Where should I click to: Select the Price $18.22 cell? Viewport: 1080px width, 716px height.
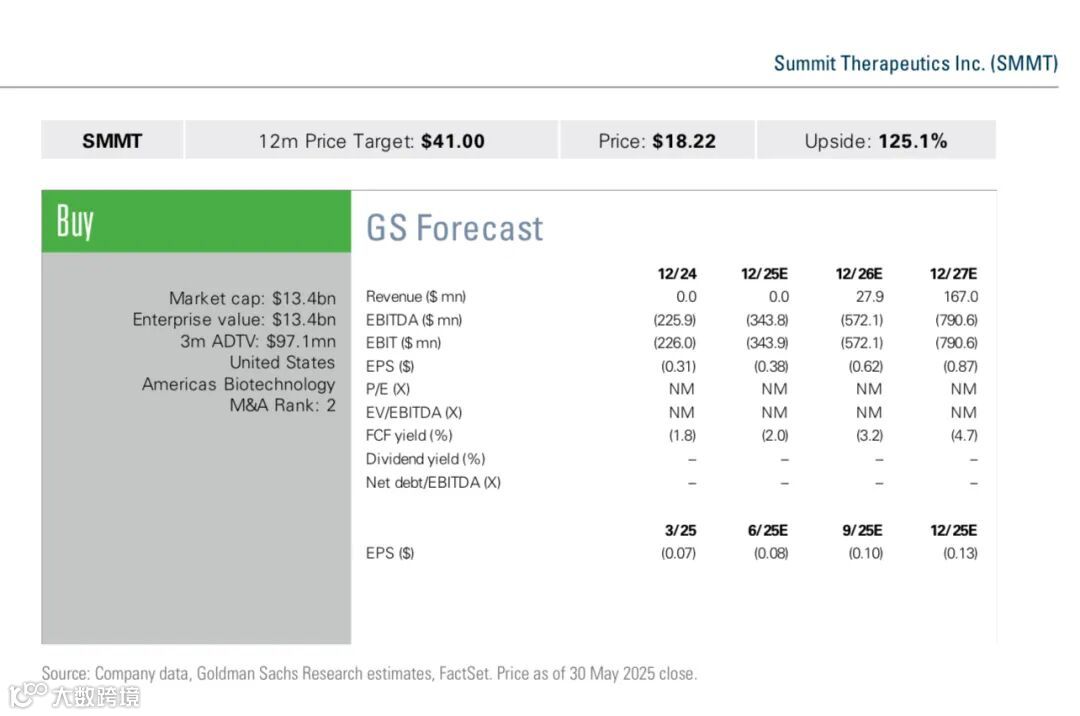657,141
